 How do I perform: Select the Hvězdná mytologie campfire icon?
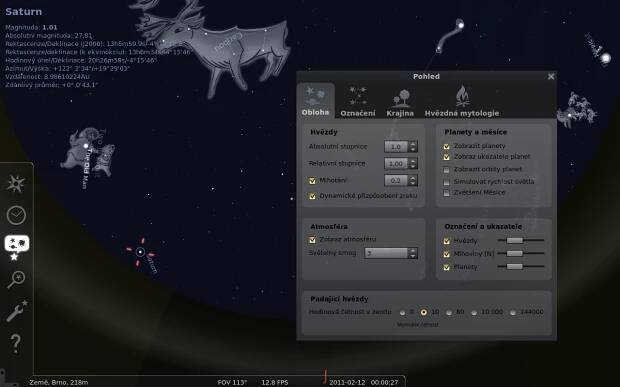[462, 102]
